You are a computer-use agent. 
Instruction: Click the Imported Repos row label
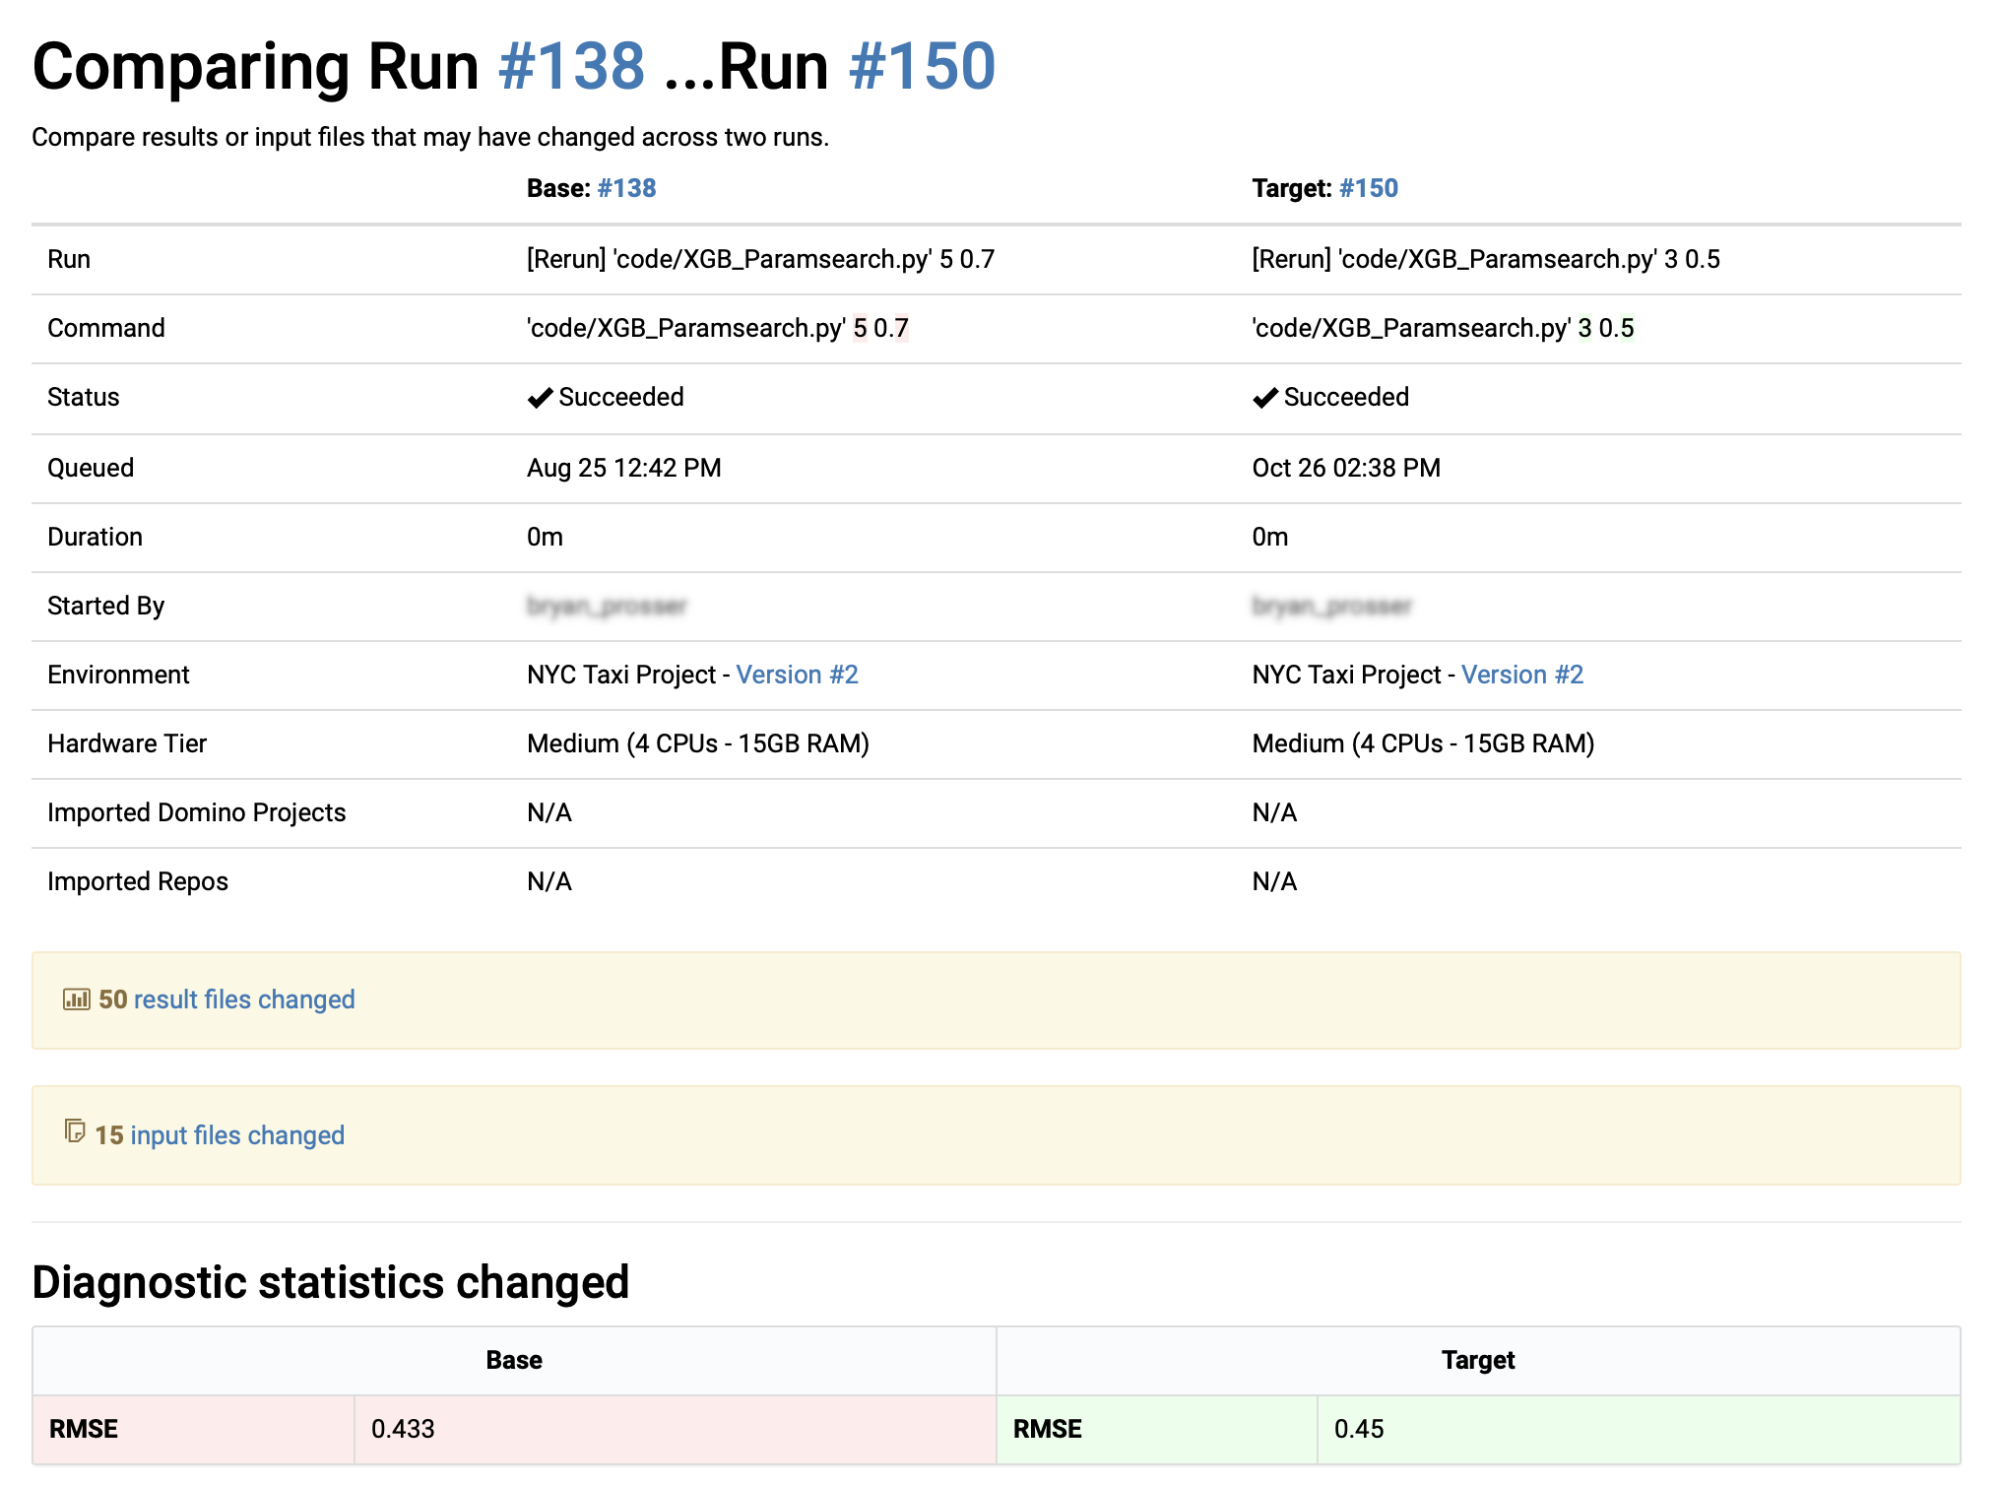click(138, 882)
